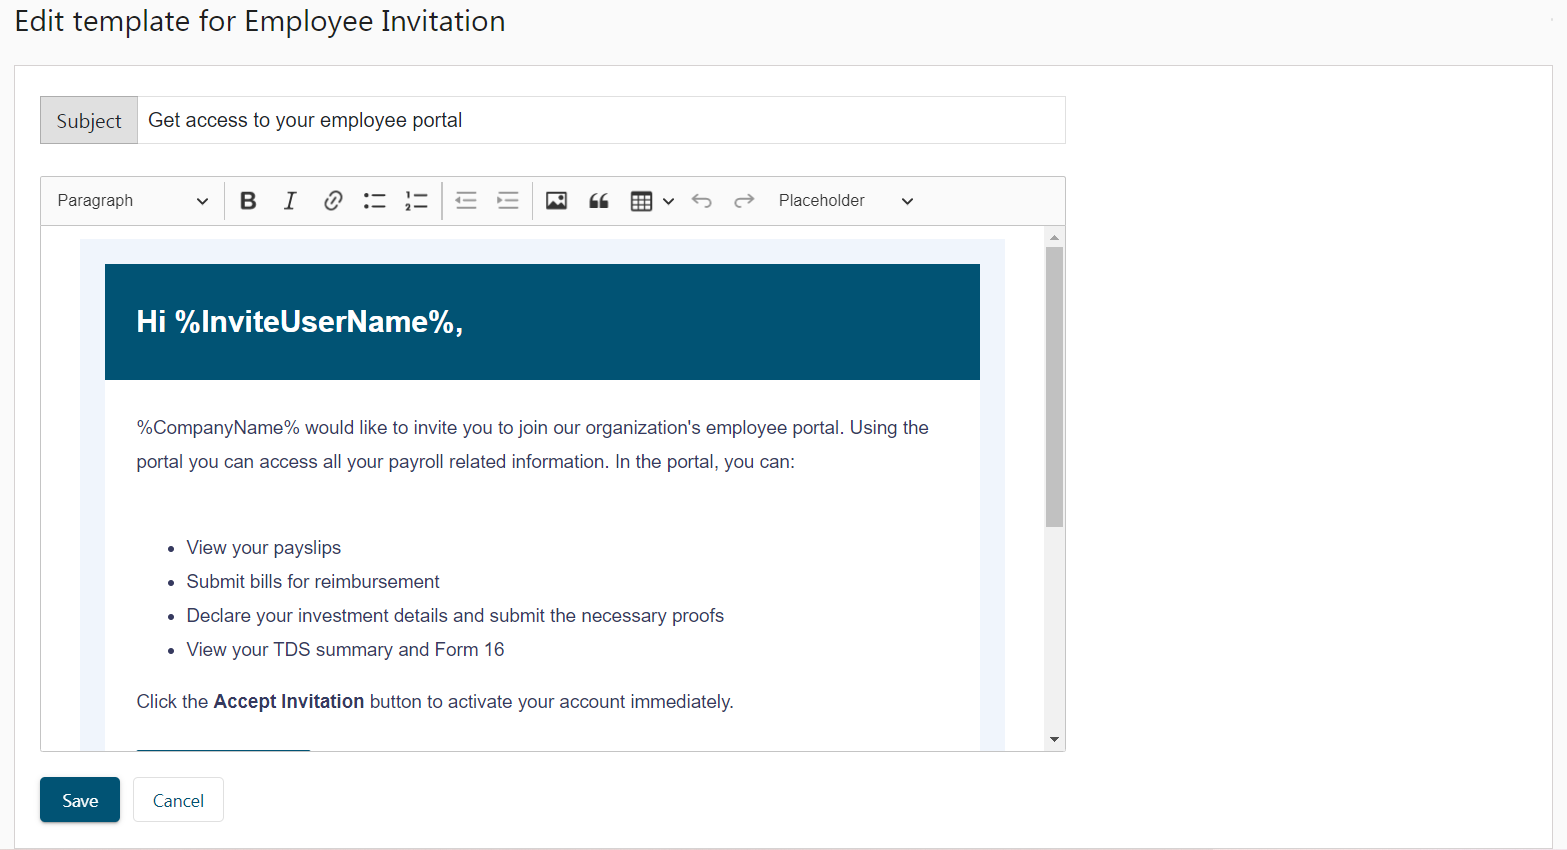Click scrollbar down arrow in editor
Image resolution: width=1567 pixels, height=850 pixels.
(1054, 740)
